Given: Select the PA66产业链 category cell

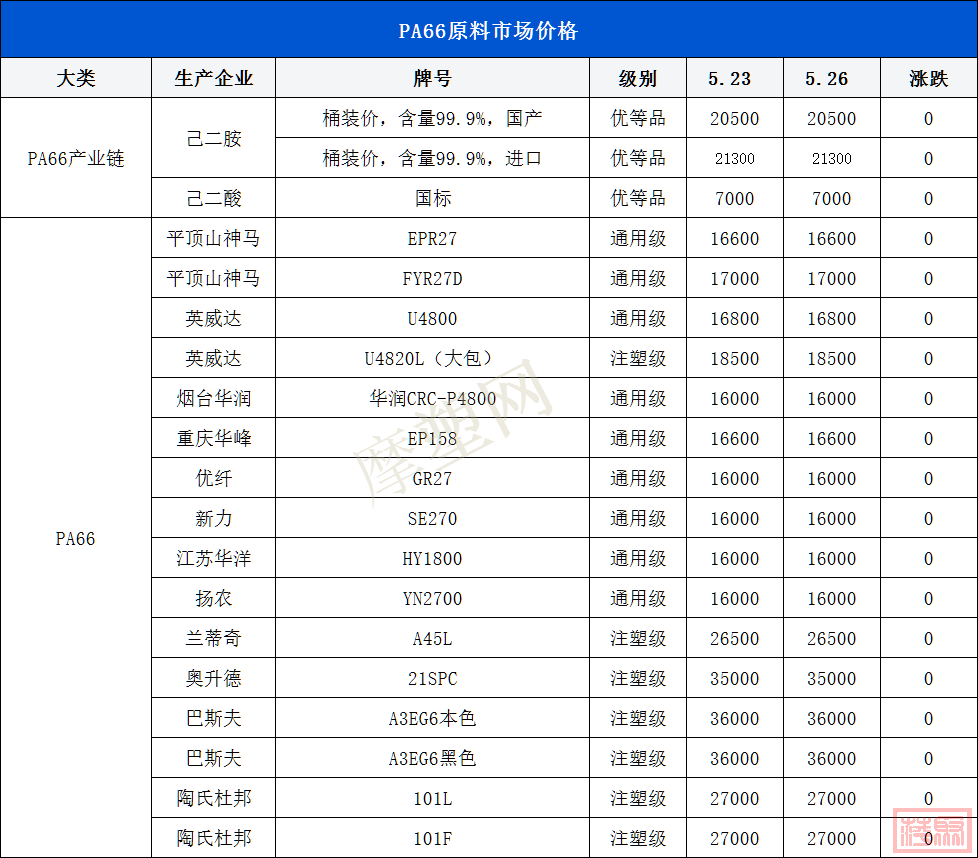Looking at the screenshot, I should (x=75, y=158).
